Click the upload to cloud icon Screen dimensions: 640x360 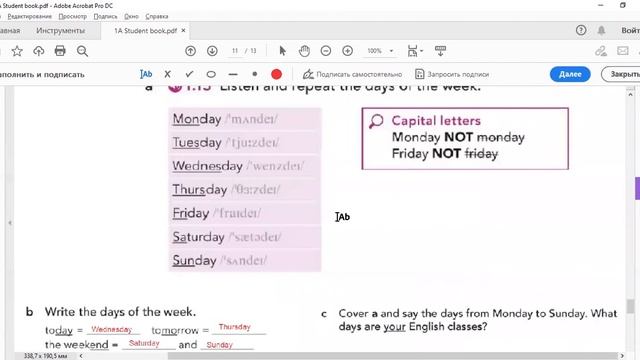pos(38,51)
